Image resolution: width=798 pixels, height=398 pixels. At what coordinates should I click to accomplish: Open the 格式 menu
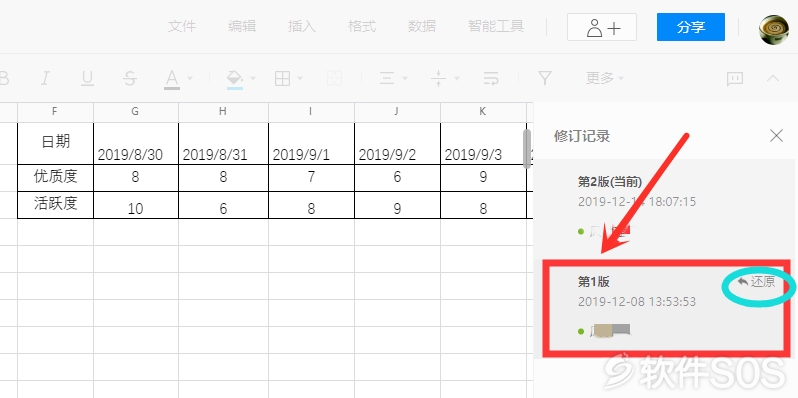(x=362, y=26)
